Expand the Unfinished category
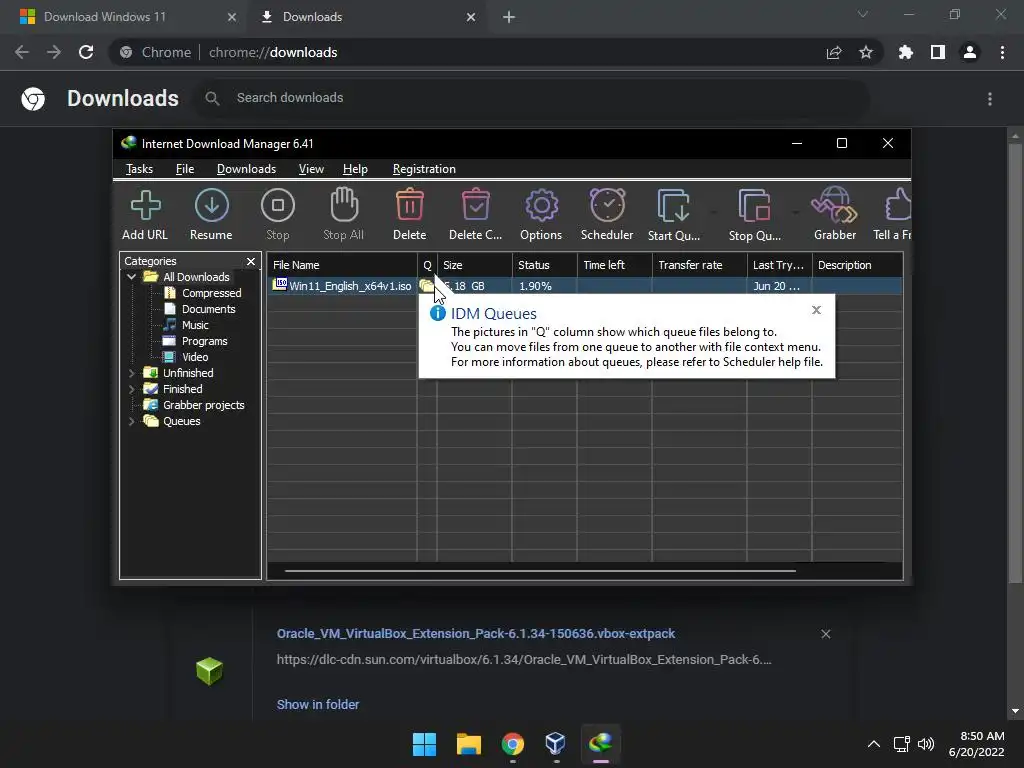1024x768 pixels. click(x=131, y=373)
